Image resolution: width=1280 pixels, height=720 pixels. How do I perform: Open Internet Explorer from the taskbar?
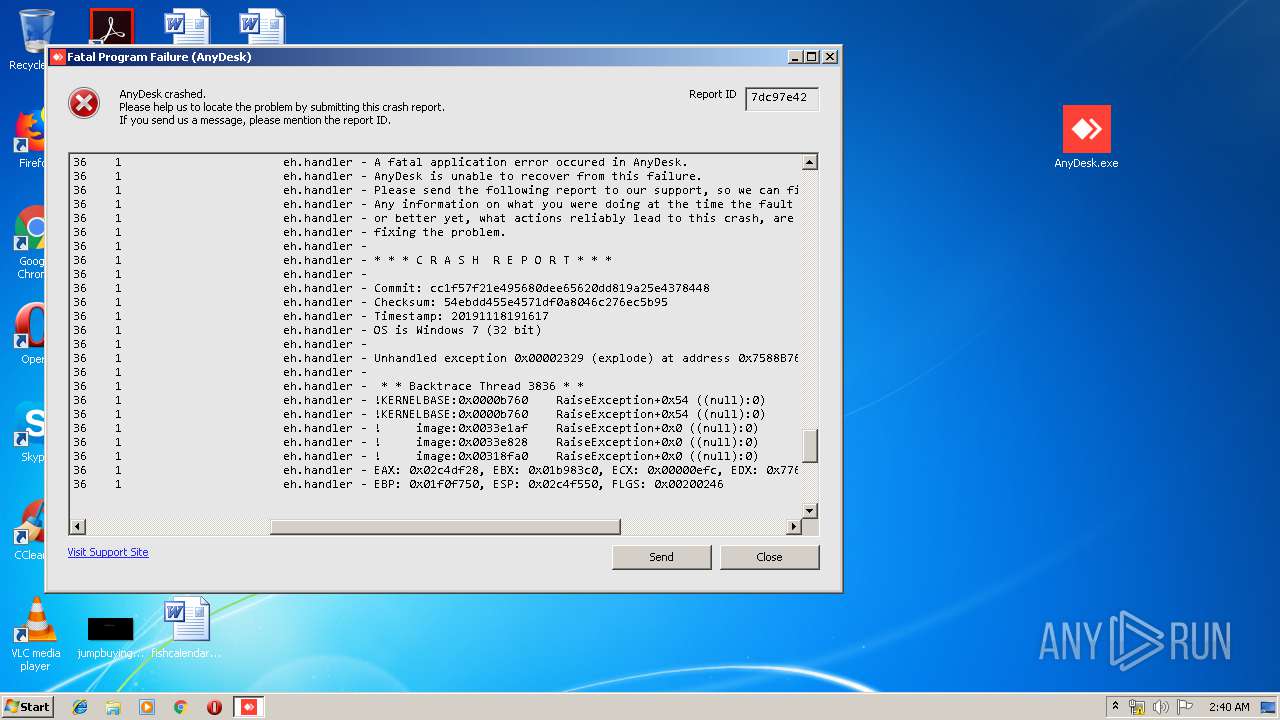(x=80, y=707)
